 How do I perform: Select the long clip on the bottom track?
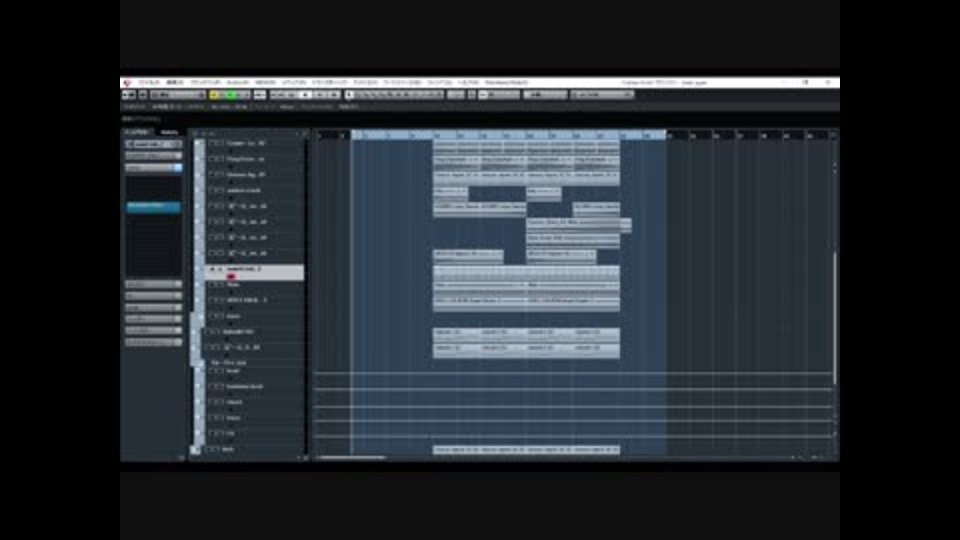[x=526, y=450]
